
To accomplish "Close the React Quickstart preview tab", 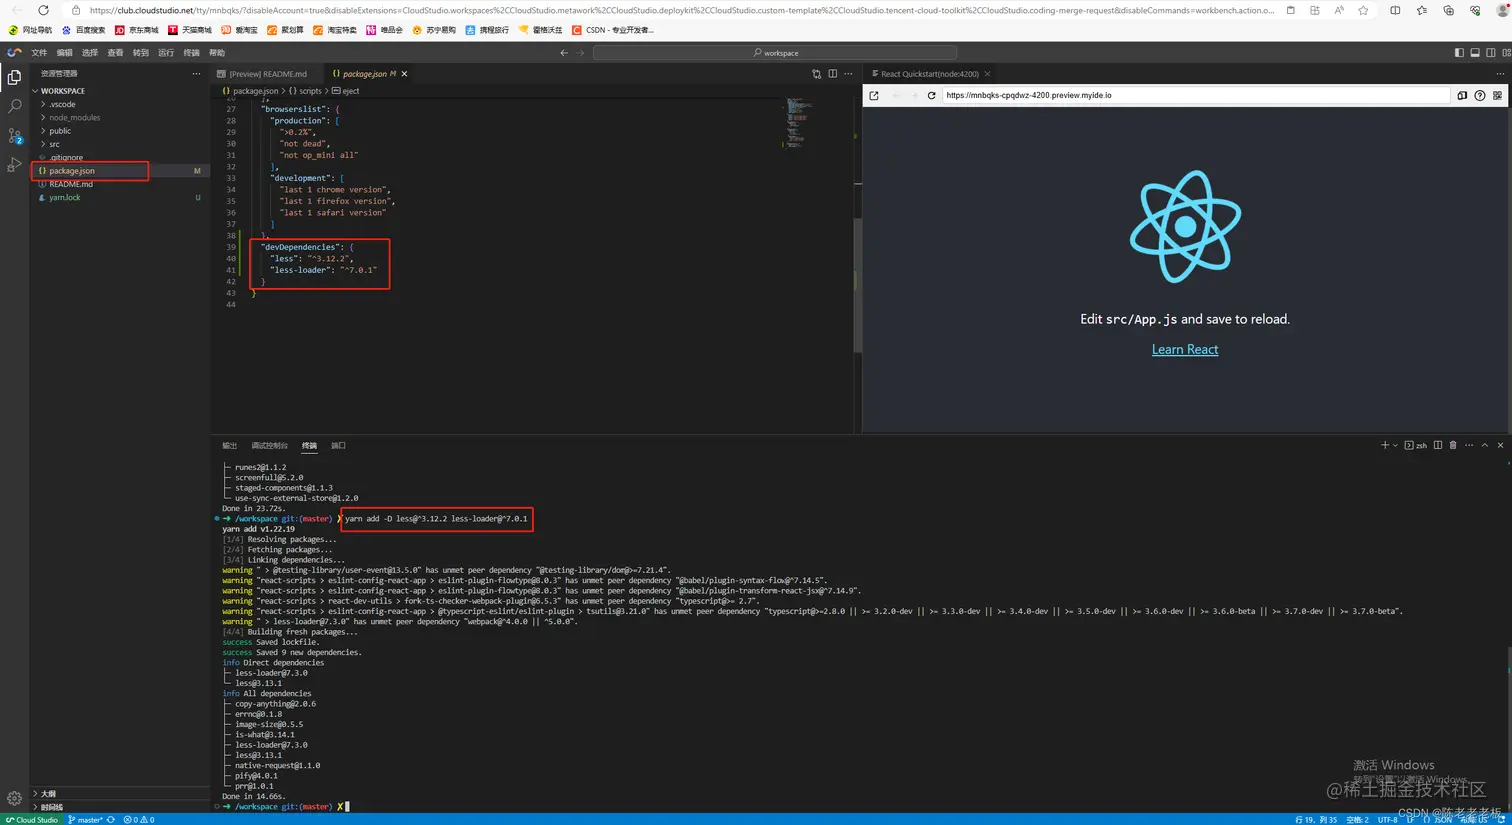I will click(x=987, y=74).
